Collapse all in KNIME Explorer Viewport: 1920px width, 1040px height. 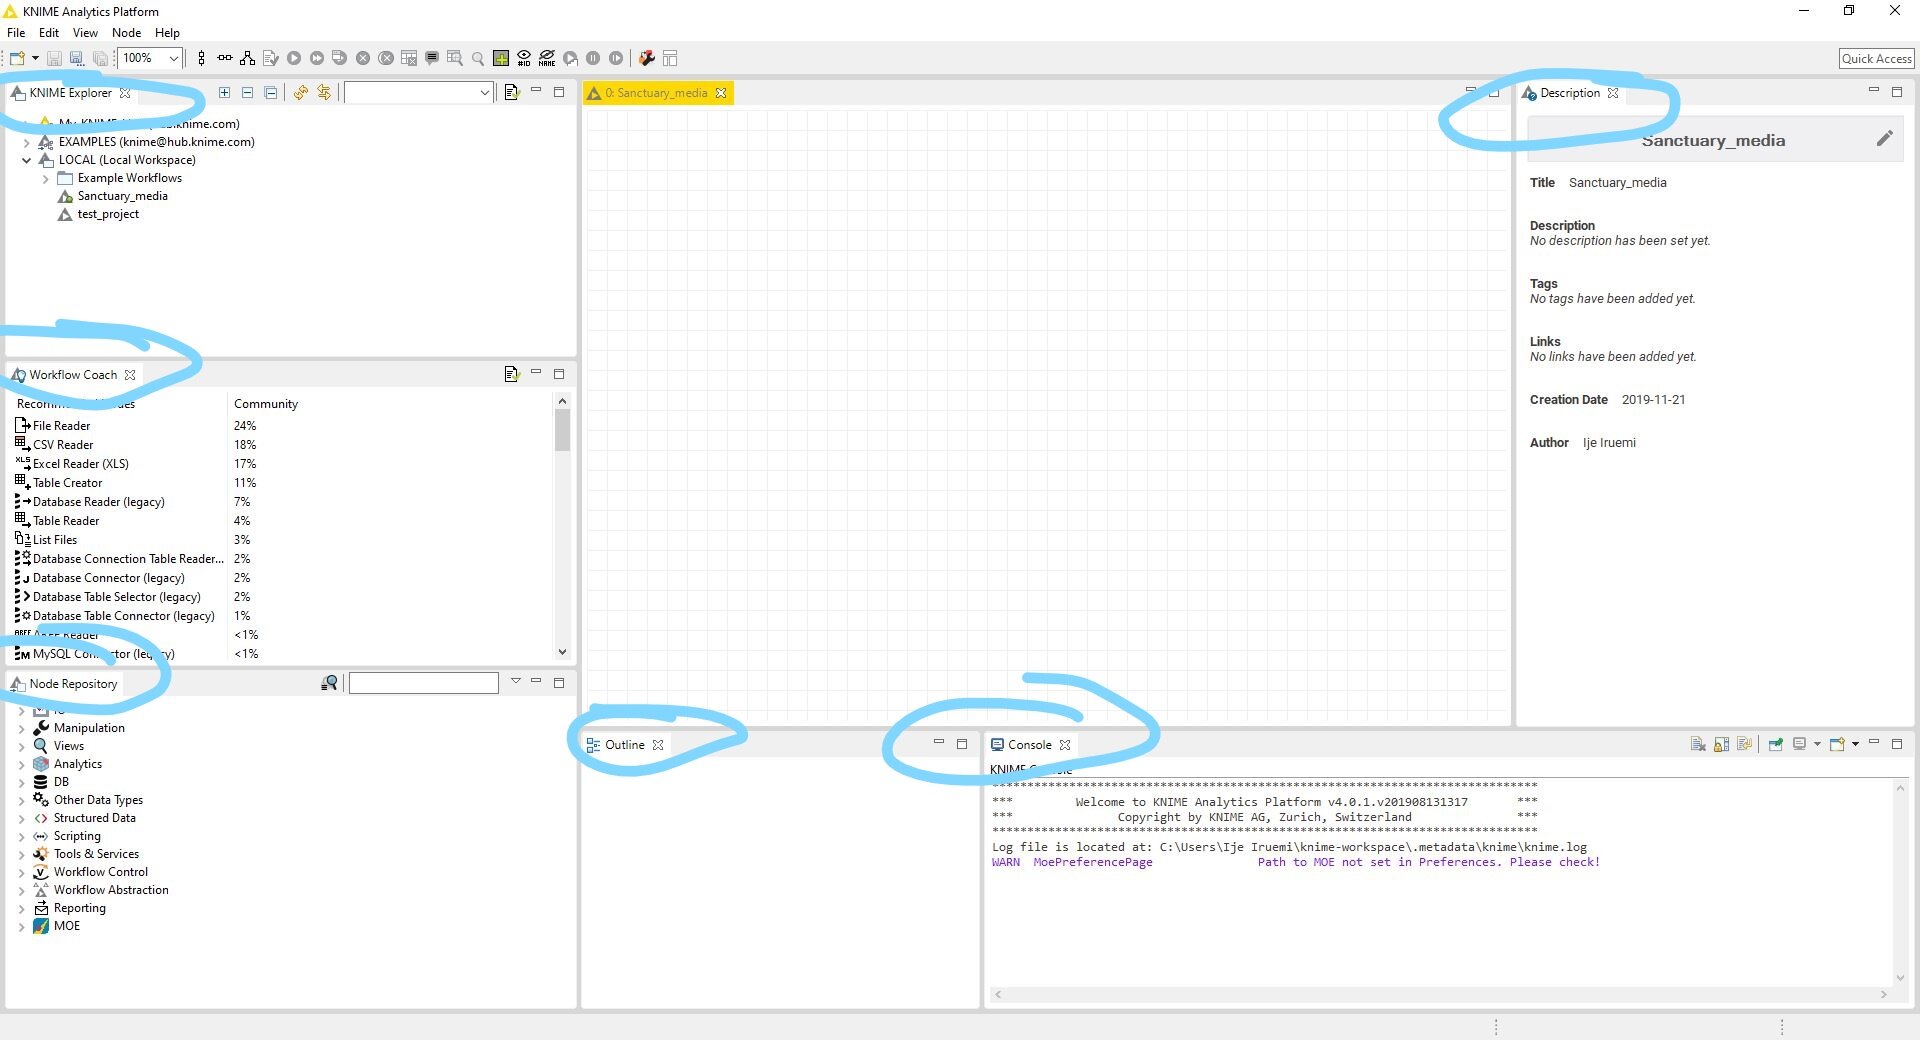coord(271,92)
